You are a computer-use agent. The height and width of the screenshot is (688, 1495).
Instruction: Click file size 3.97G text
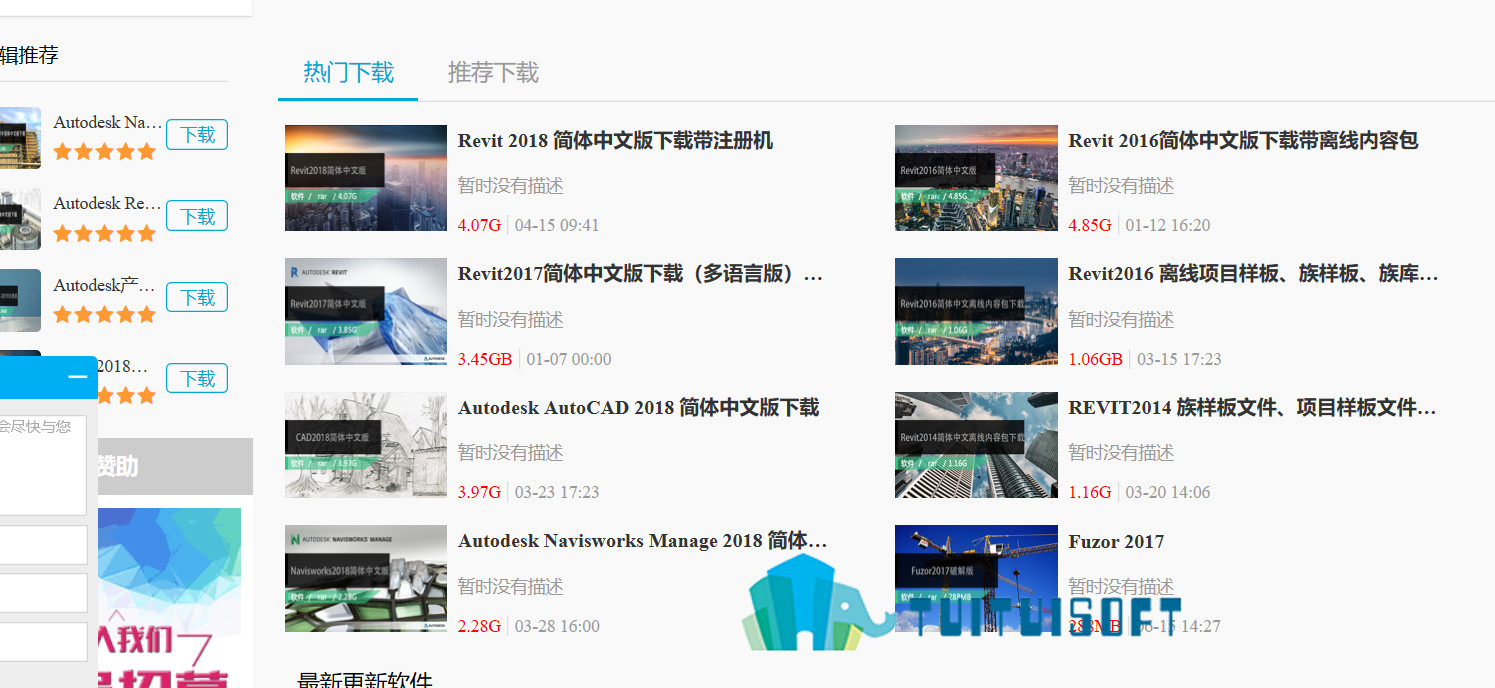click(479, 492)
